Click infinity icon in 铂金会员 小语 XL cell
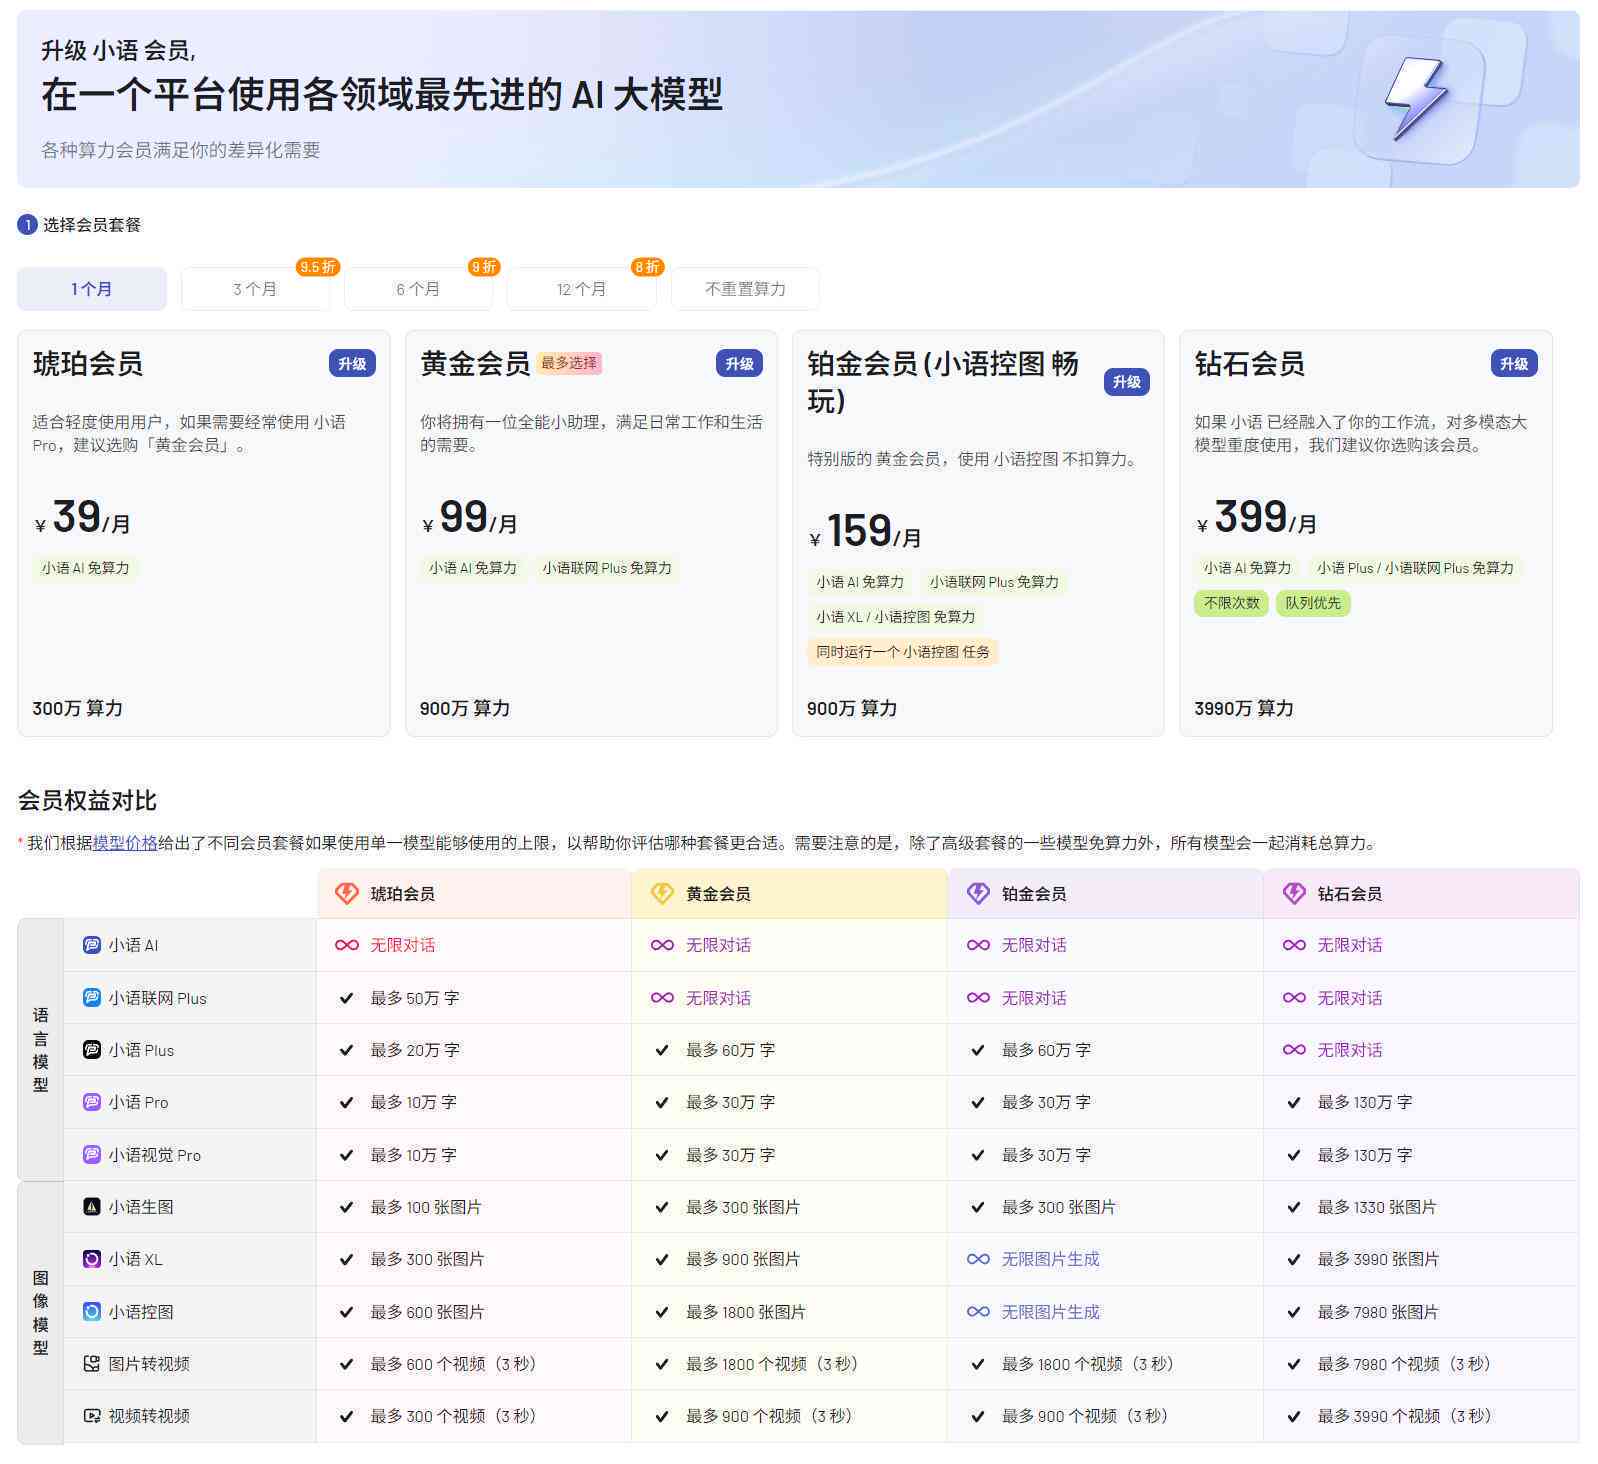Image resolution: width=1598 pixels, height=1464 pixels. point(978,1258)
